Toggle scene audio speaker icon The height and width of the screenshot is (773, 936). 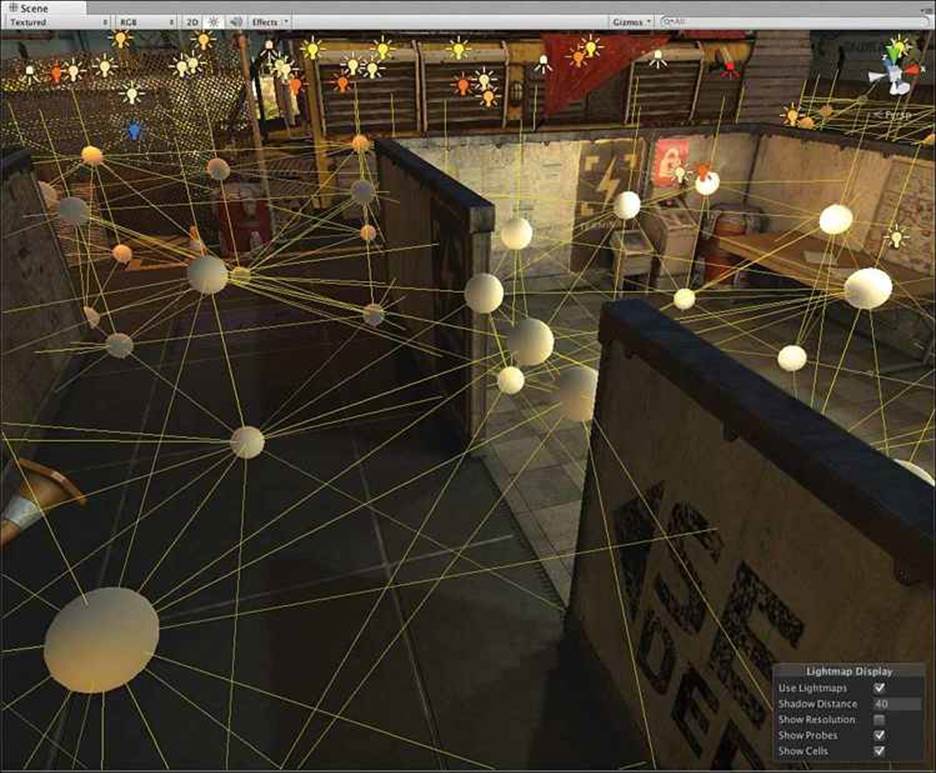[x=236, y=22]
